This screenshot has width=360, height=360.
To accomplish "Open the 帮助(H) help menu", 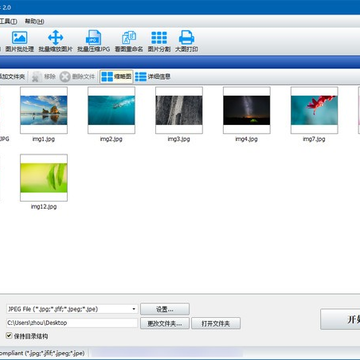I will point(34,21).
